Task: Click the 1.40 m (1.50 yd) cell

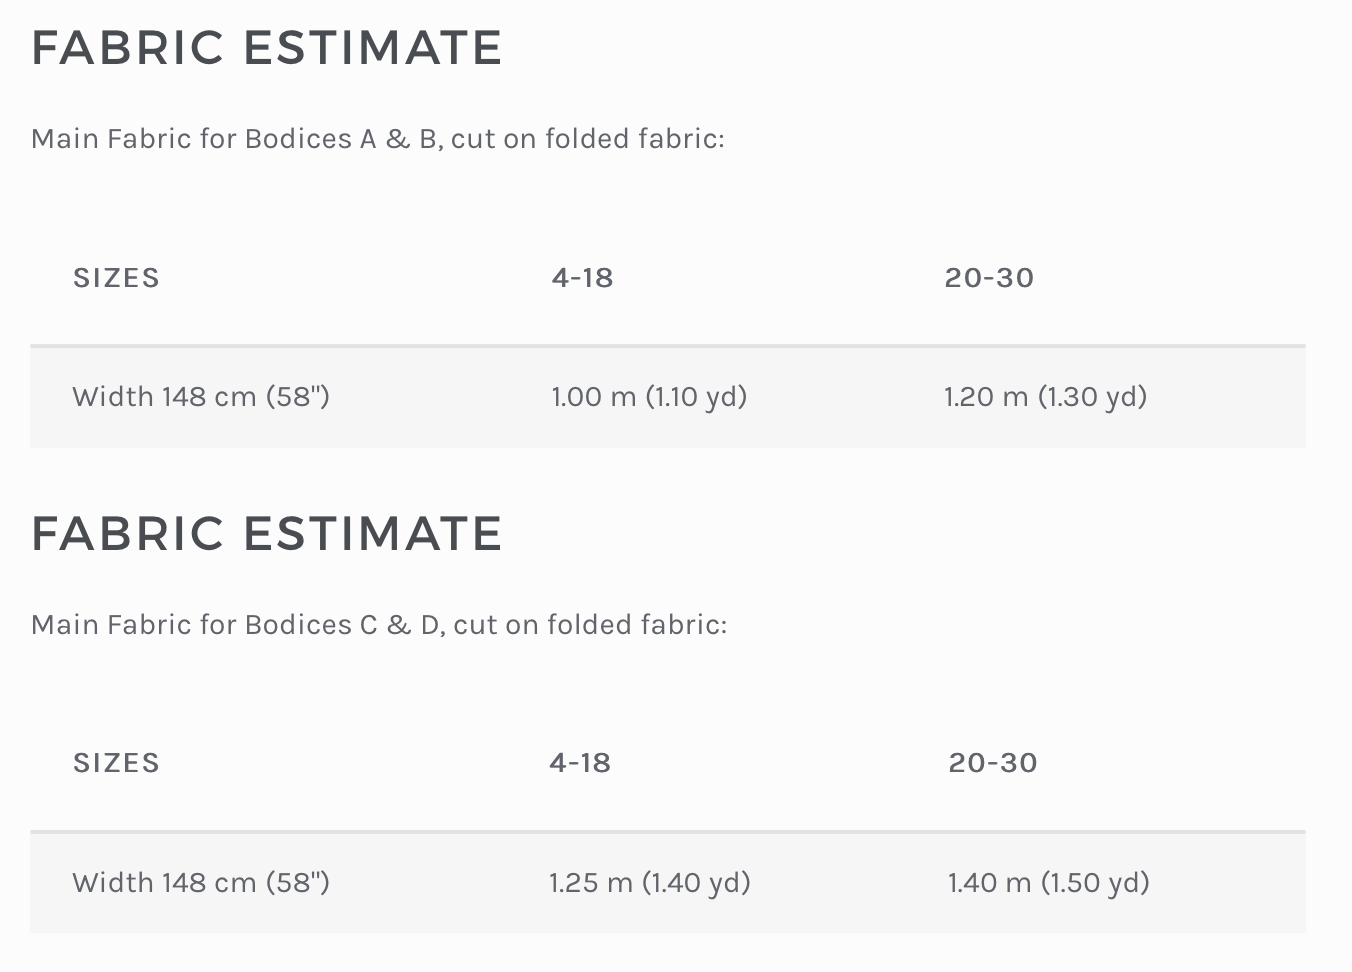Action: pos(1049,883)
